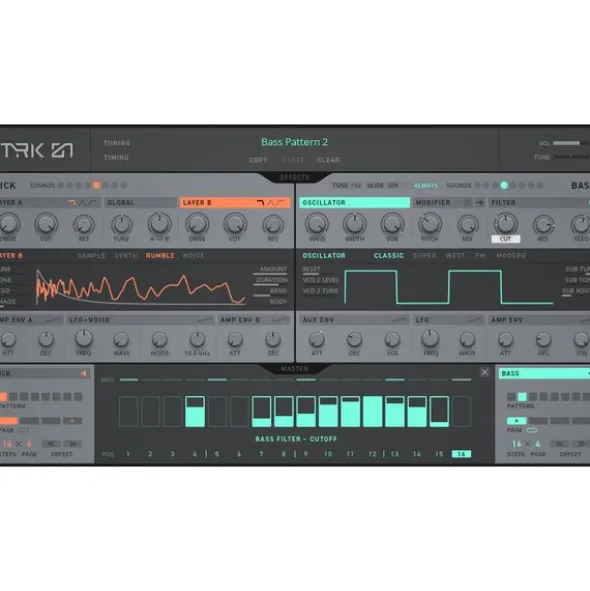Select the bass FILTER section header
The image size is (590, 591).
point(539,202)
